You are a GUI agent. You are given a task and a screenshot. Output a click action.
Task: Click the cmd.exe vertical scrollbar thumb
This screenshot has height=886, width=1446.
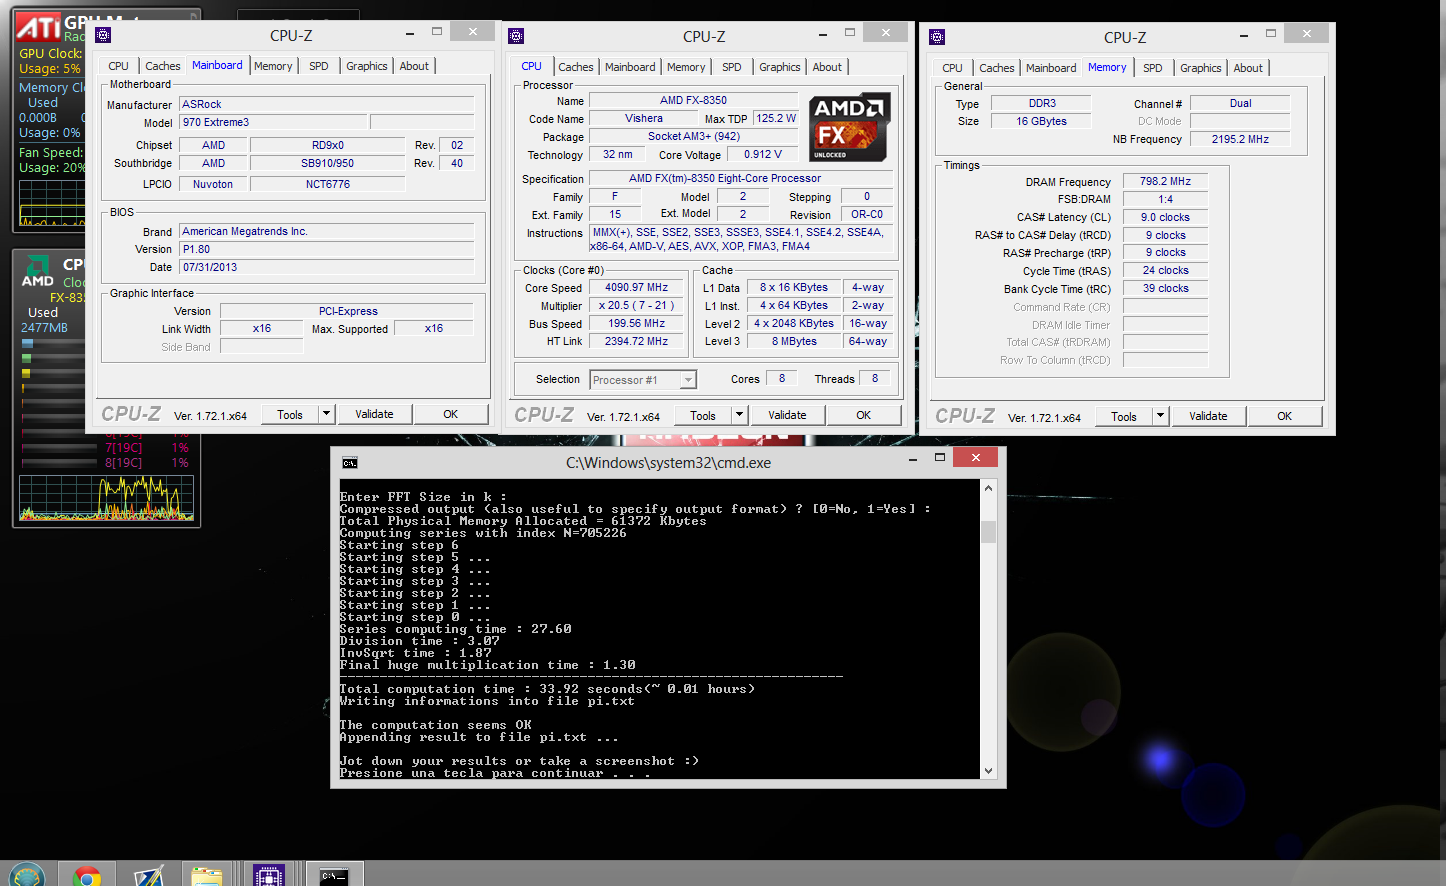[x=988, y=532]
